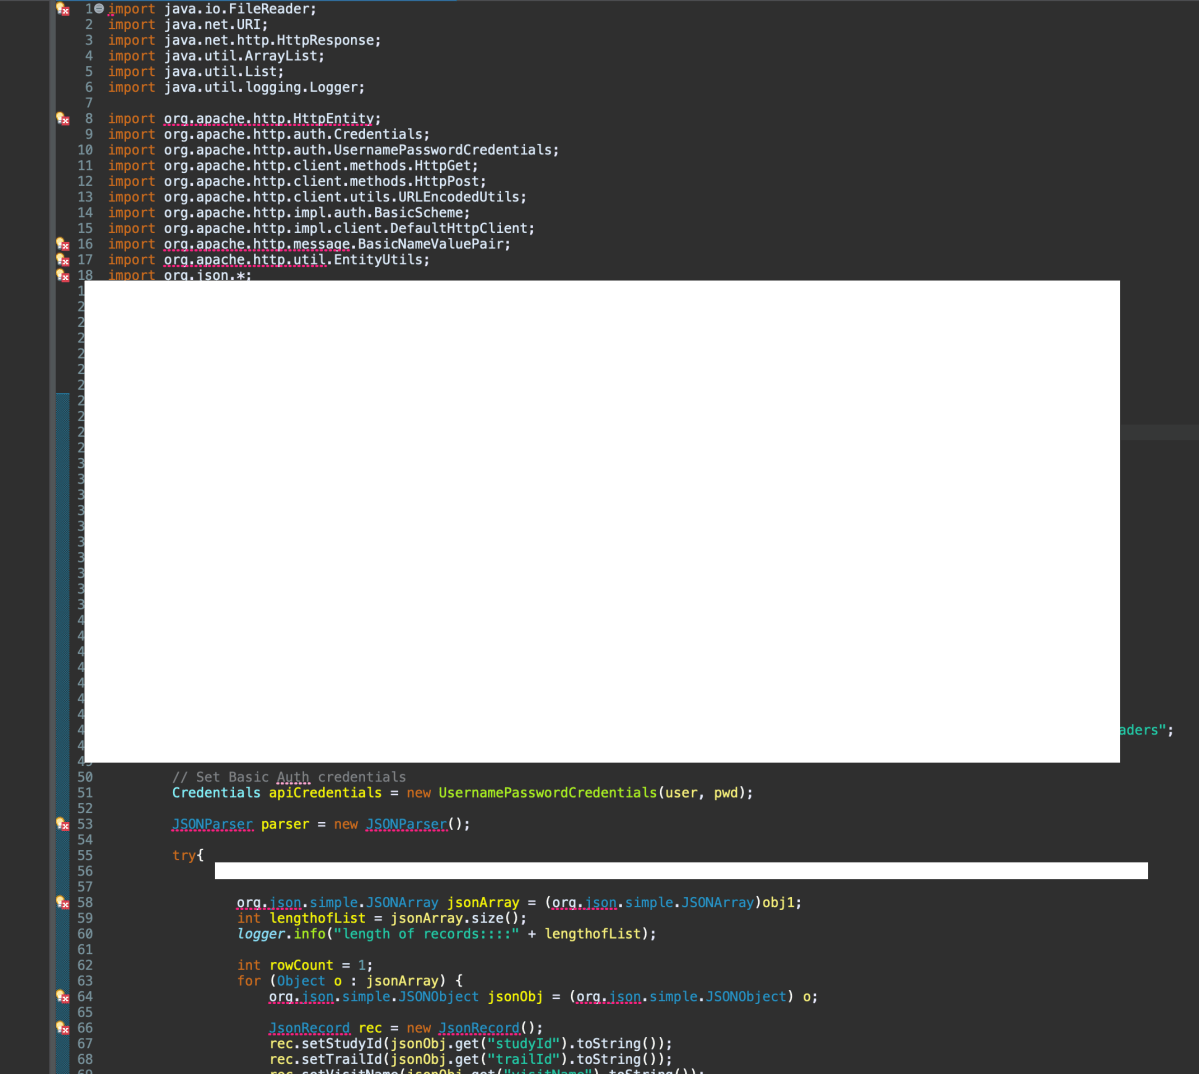Click the 'obj1' identifier on line 58
The width and height of the screenshot is (1199, 1074).
click(x=778, y=903)
